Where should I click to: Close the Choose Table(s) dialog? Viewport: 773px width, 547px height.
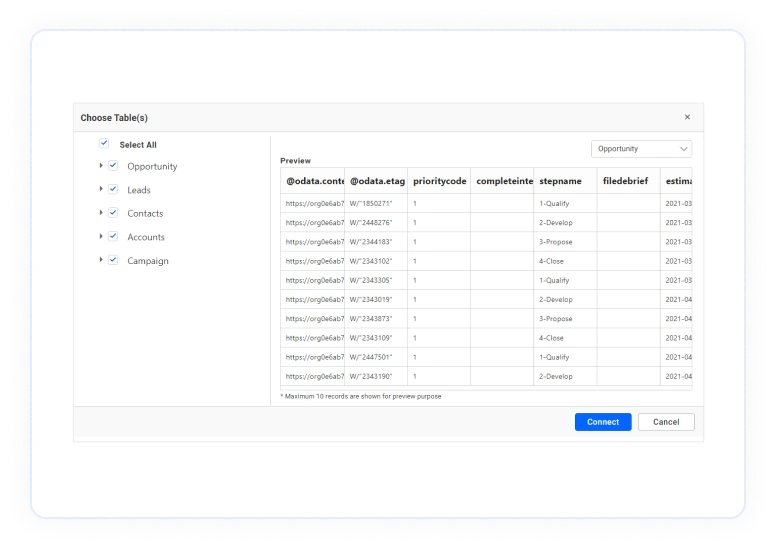(x=687, y=117)
